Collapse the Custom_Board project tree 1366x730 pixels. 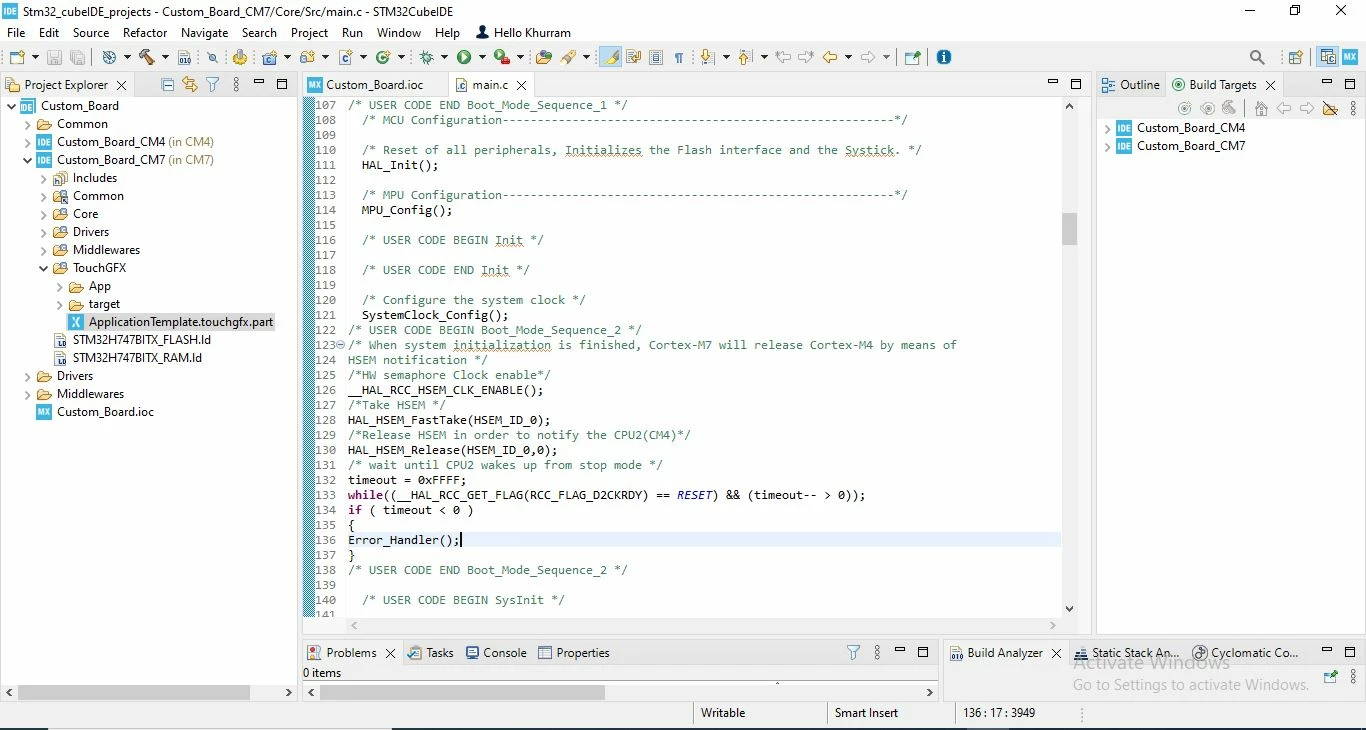coord(12,106)
